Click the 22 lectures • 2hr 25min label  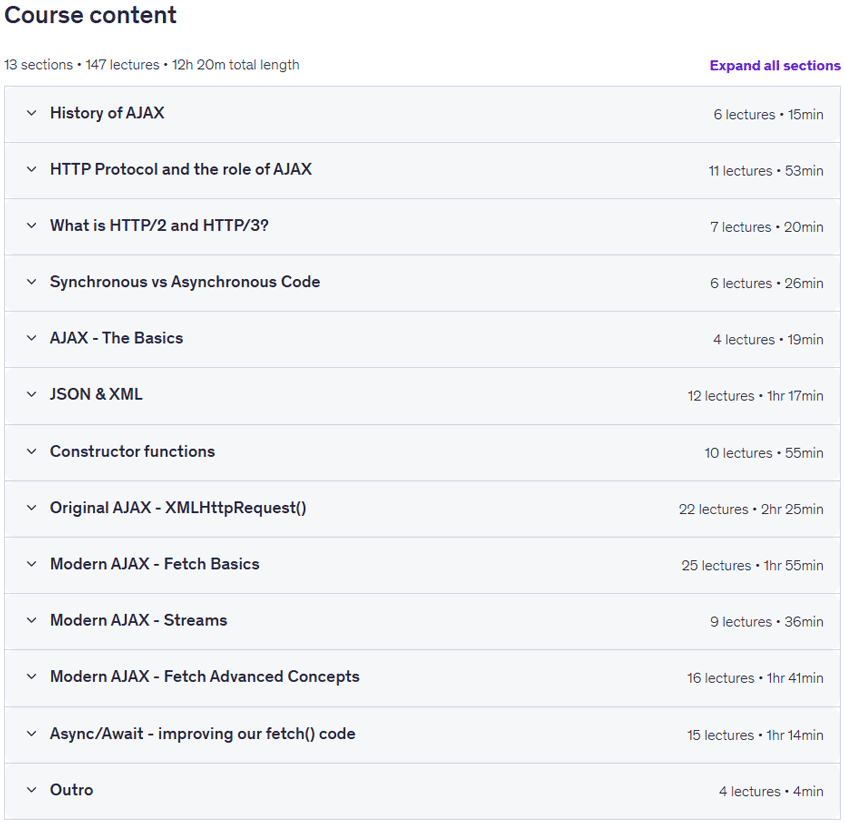point(751,509)
